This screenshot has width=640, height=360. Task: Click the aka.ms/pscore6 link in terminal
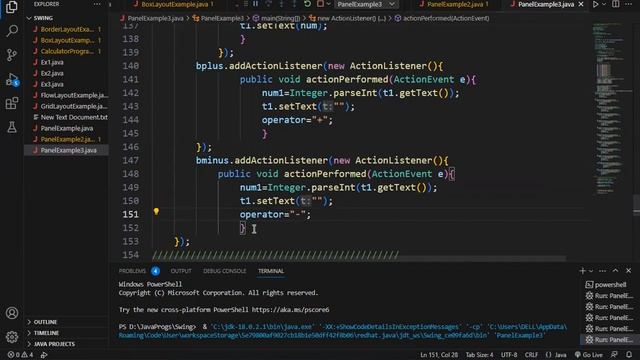coord(290,310)
